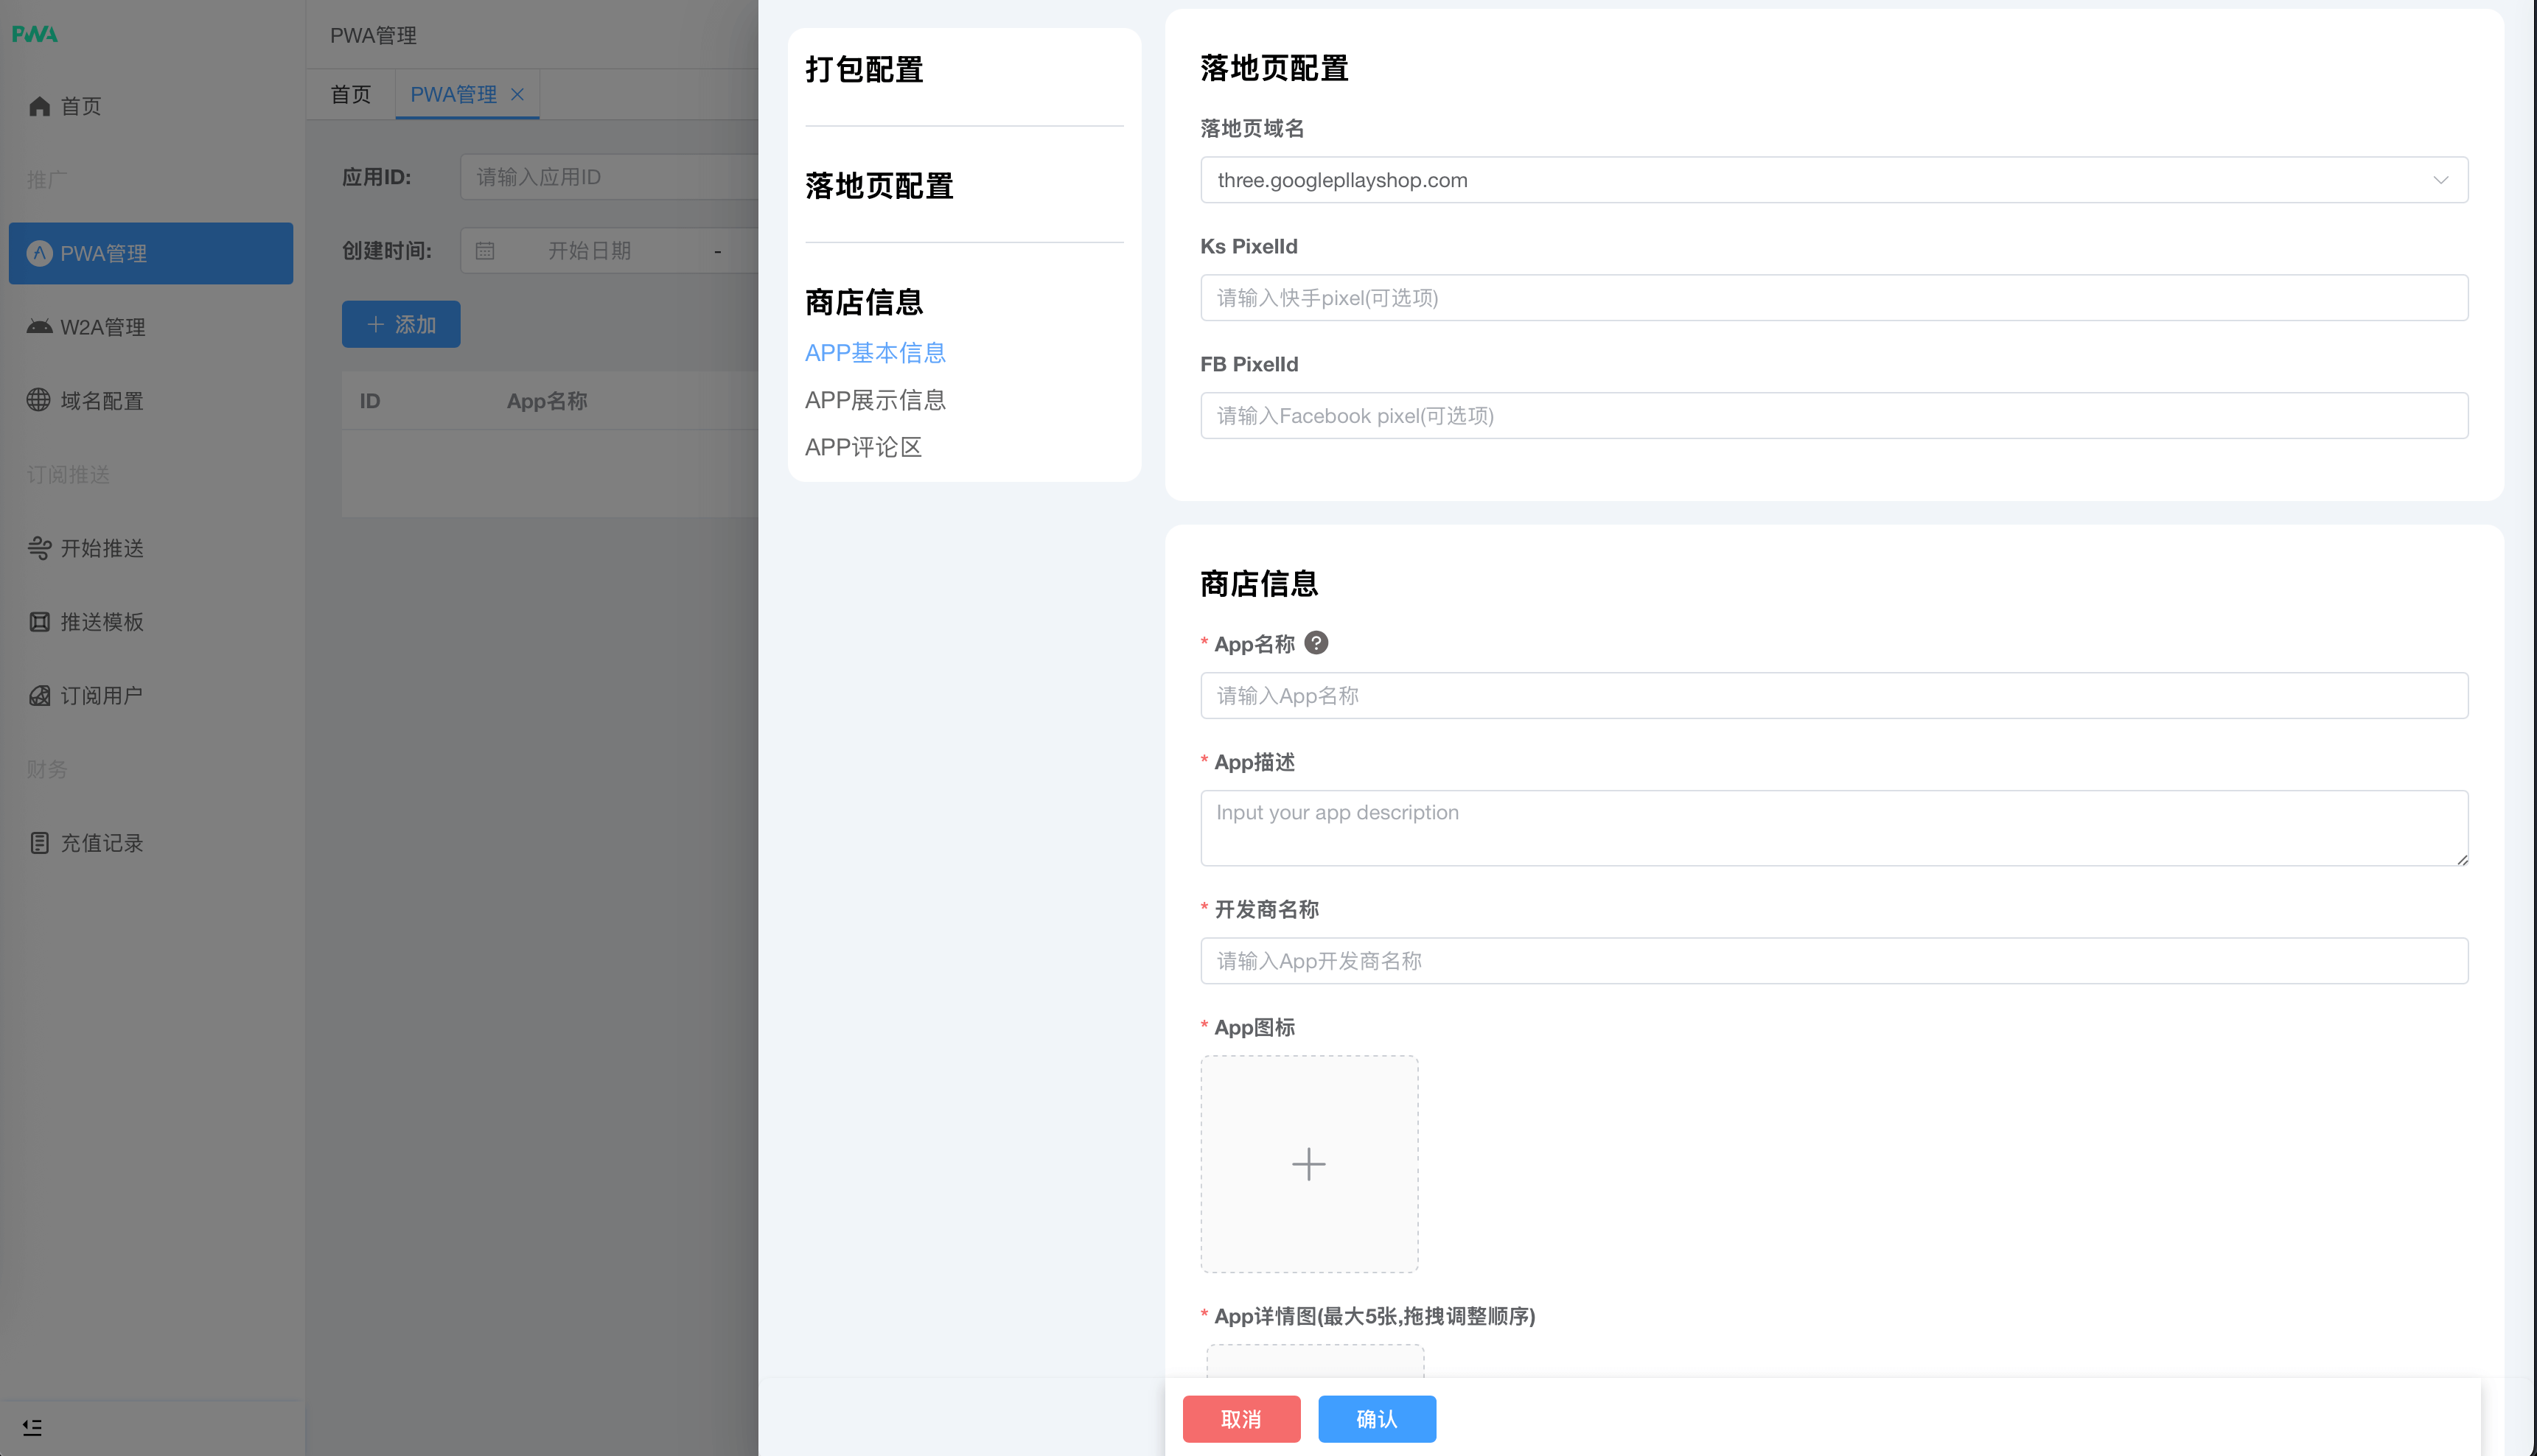Select 开始推送 in the sidebar
Viewport: 2537px width, 1456px height.
[x=101, y=548]
